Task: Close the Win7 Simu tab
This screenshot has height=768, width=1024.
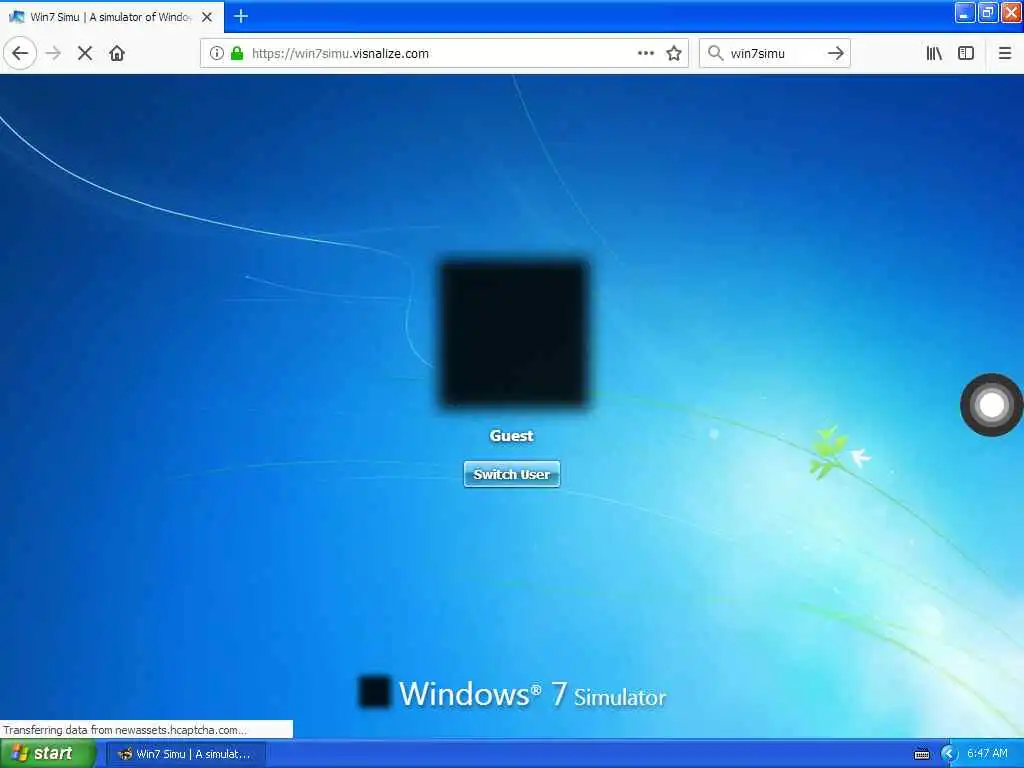Action: click(x=207, y=17)
